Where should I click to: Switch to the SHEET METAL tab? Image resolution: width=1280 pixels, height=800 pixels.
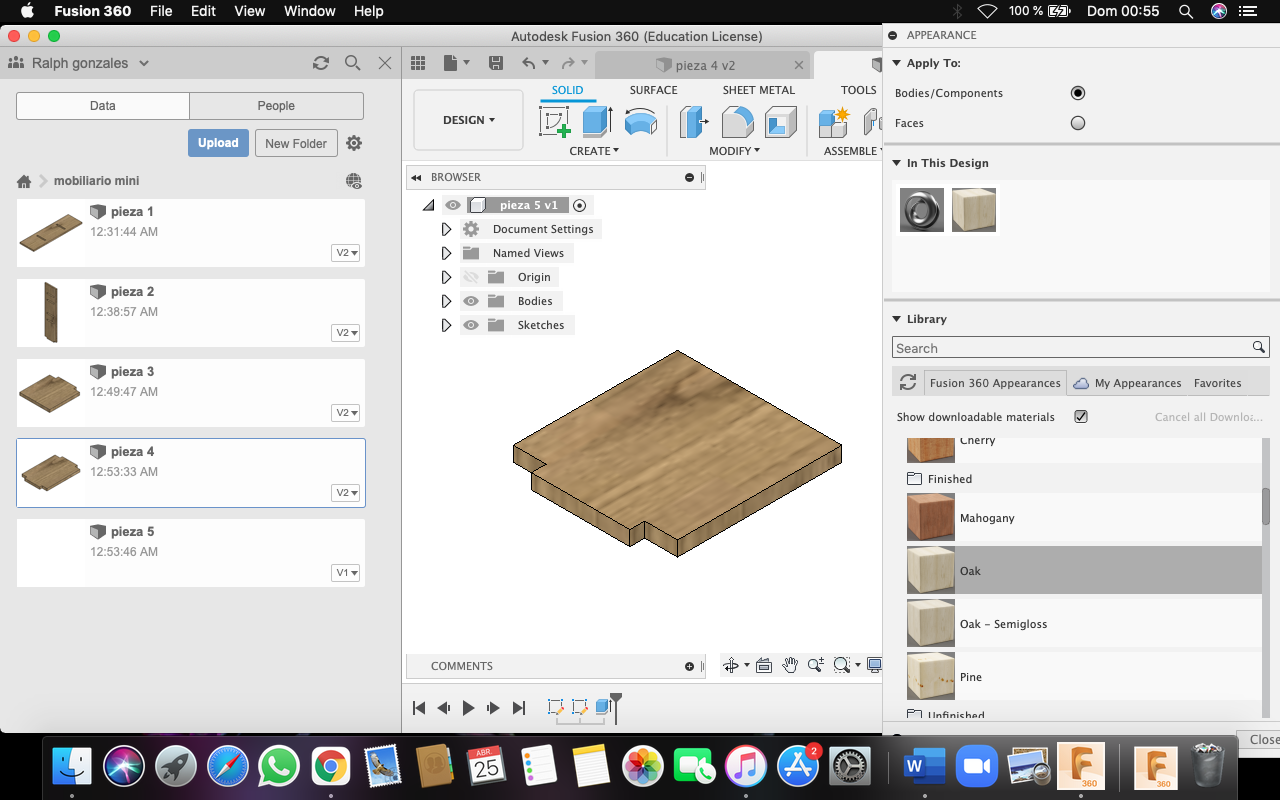[x=758, y=90]
